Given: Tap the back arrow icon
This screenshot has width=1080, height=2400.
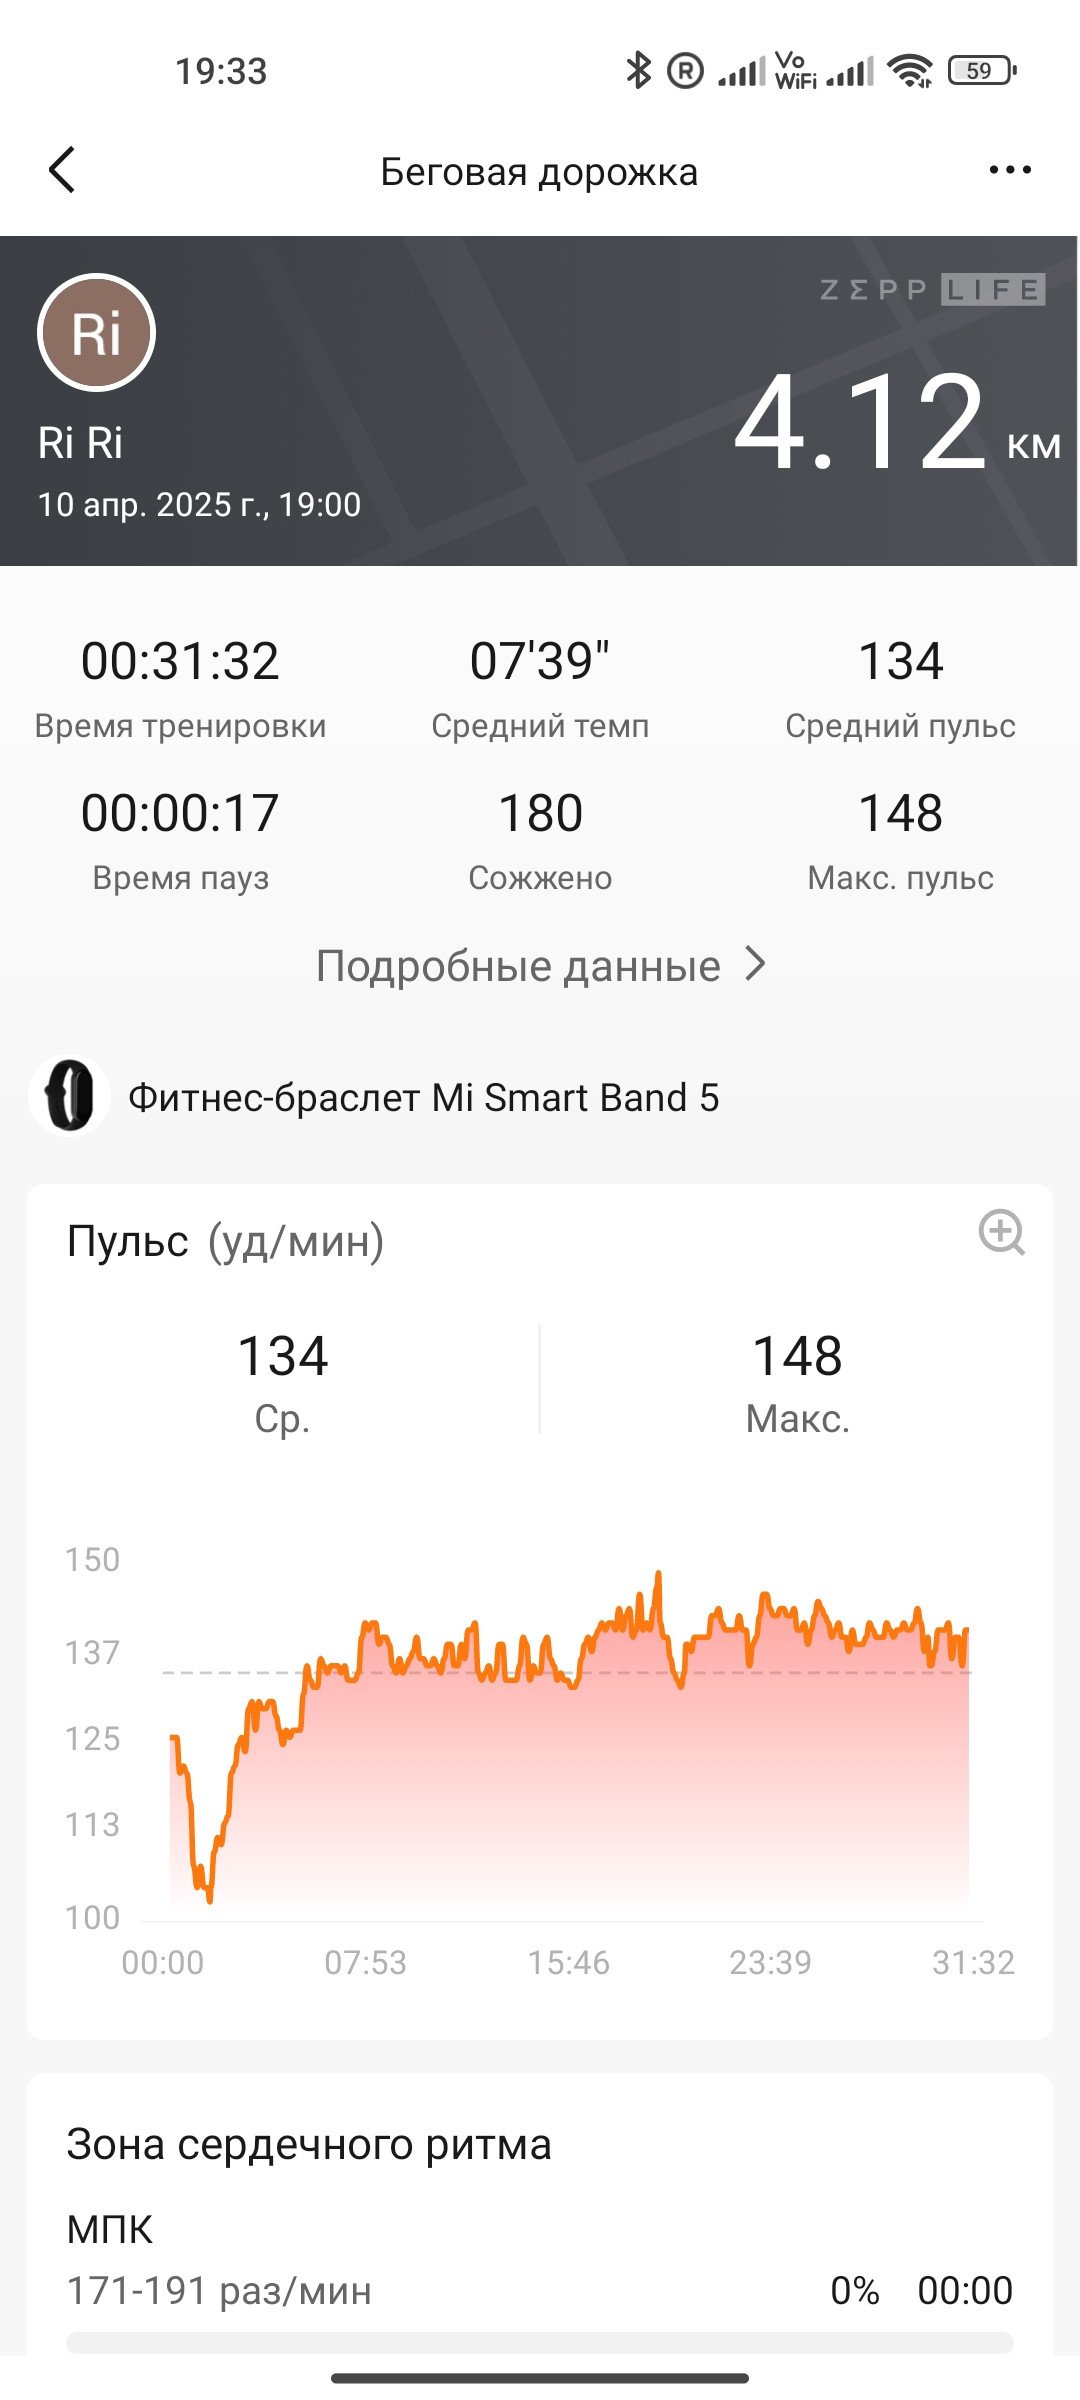Looking at the screenshot, I should point(62,170).
